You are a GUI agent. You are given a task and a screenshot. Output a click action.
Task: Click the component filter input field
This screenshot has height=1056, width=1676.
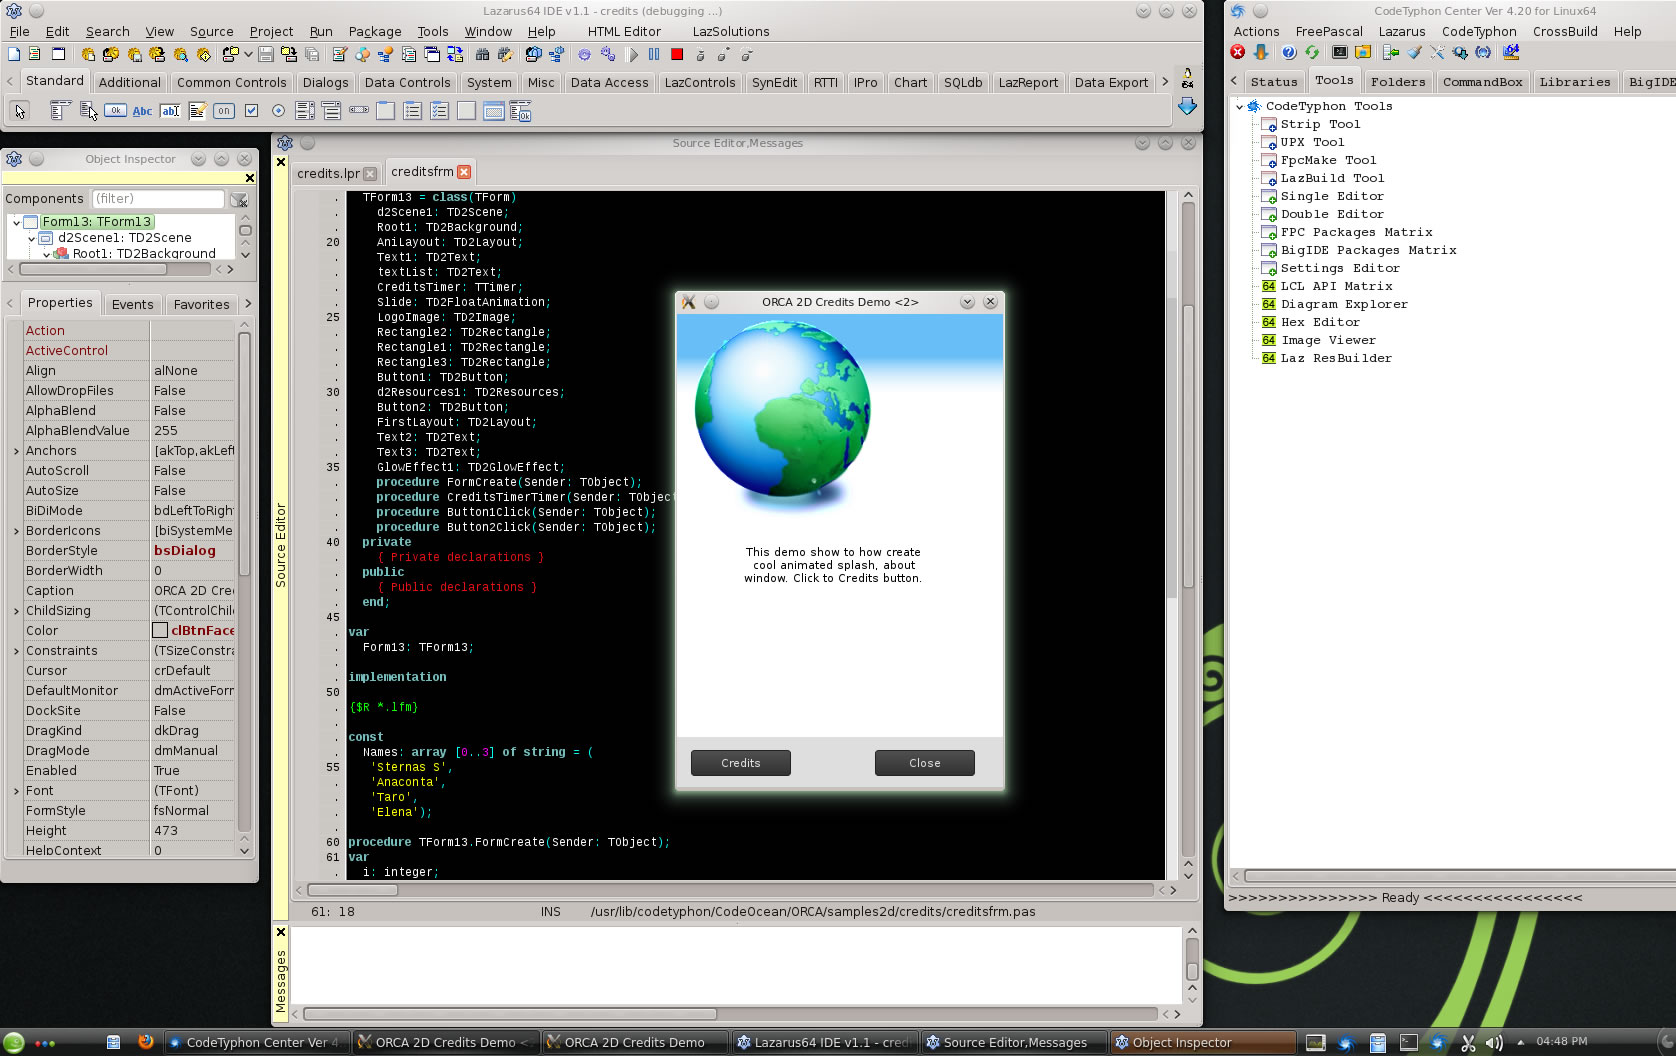click(159, 198)
